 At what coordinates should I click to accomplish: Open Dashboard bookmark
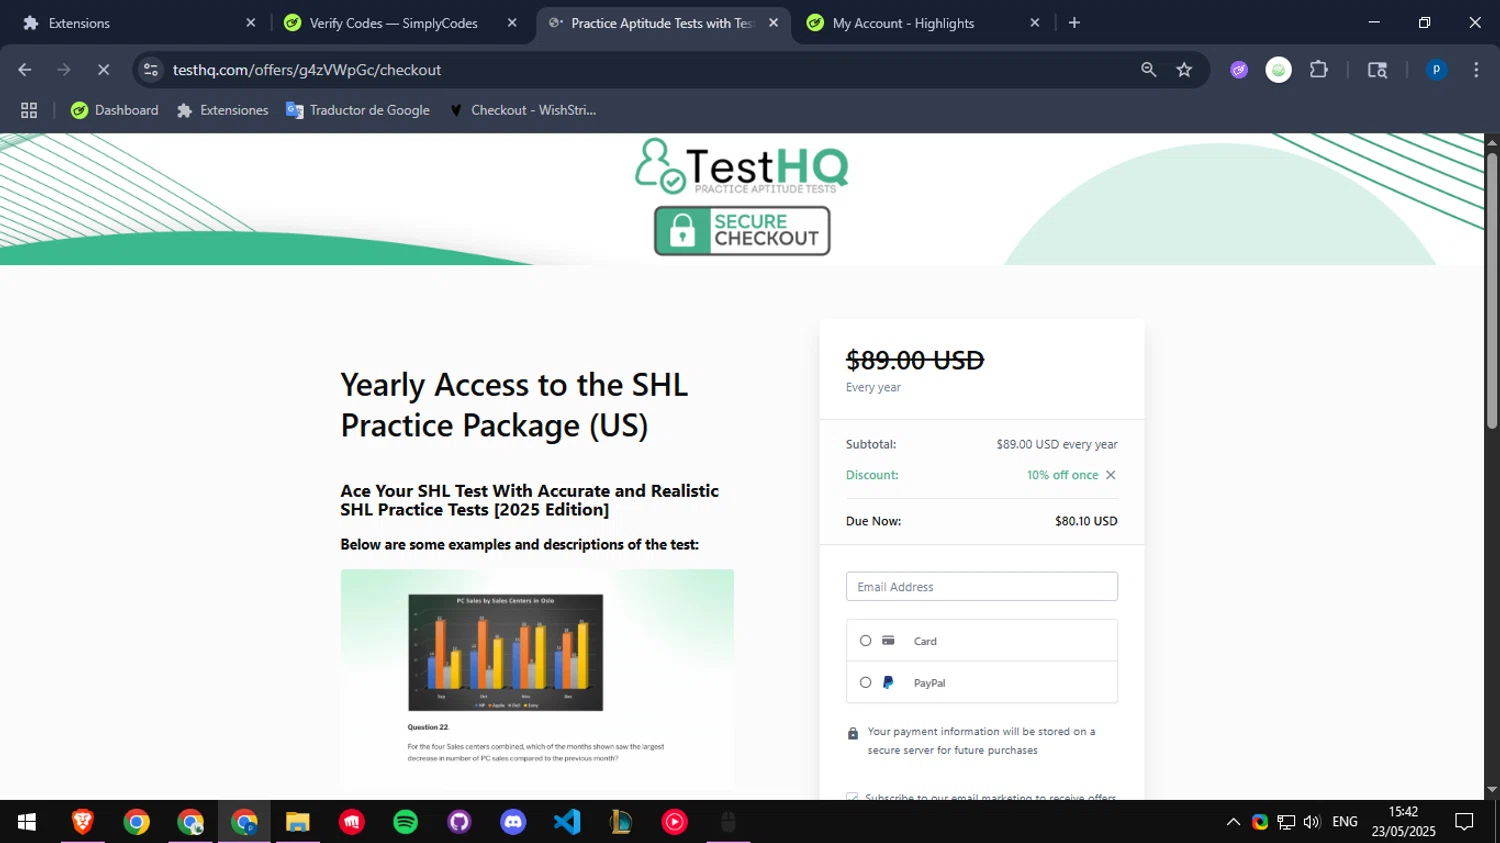tap(114, 110)
